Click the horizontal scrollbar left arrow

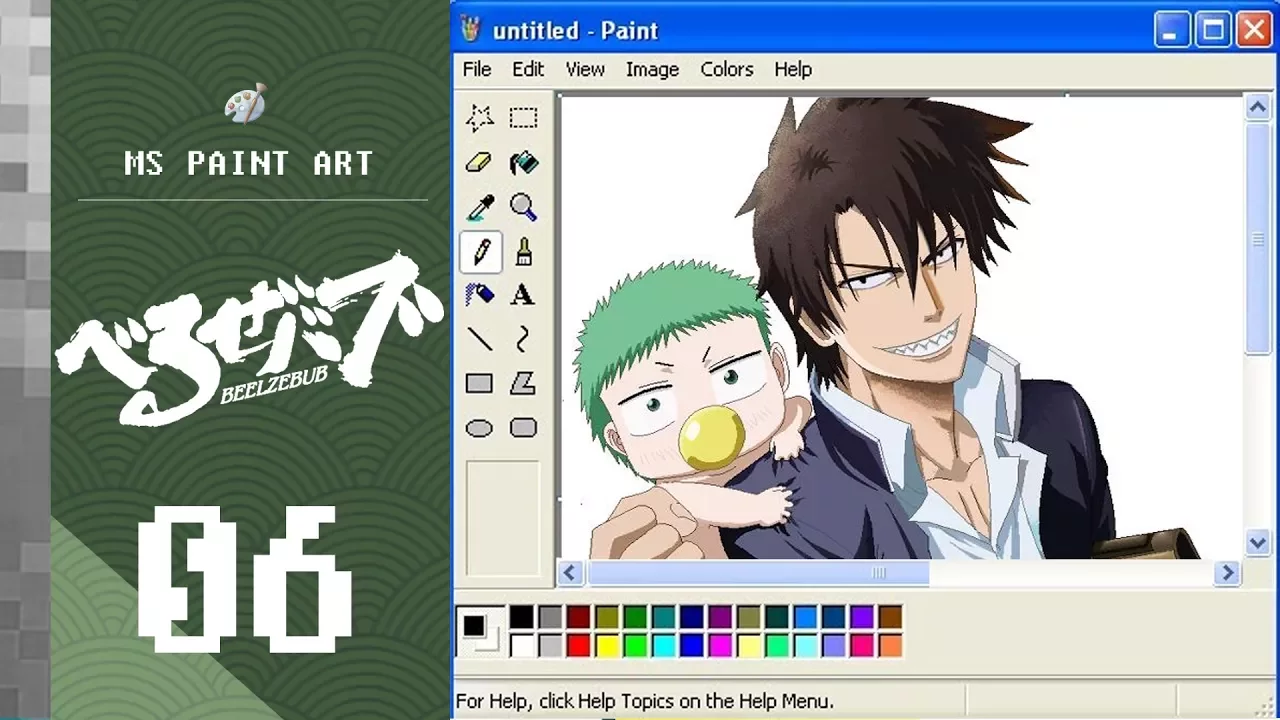tap(570, 573)
